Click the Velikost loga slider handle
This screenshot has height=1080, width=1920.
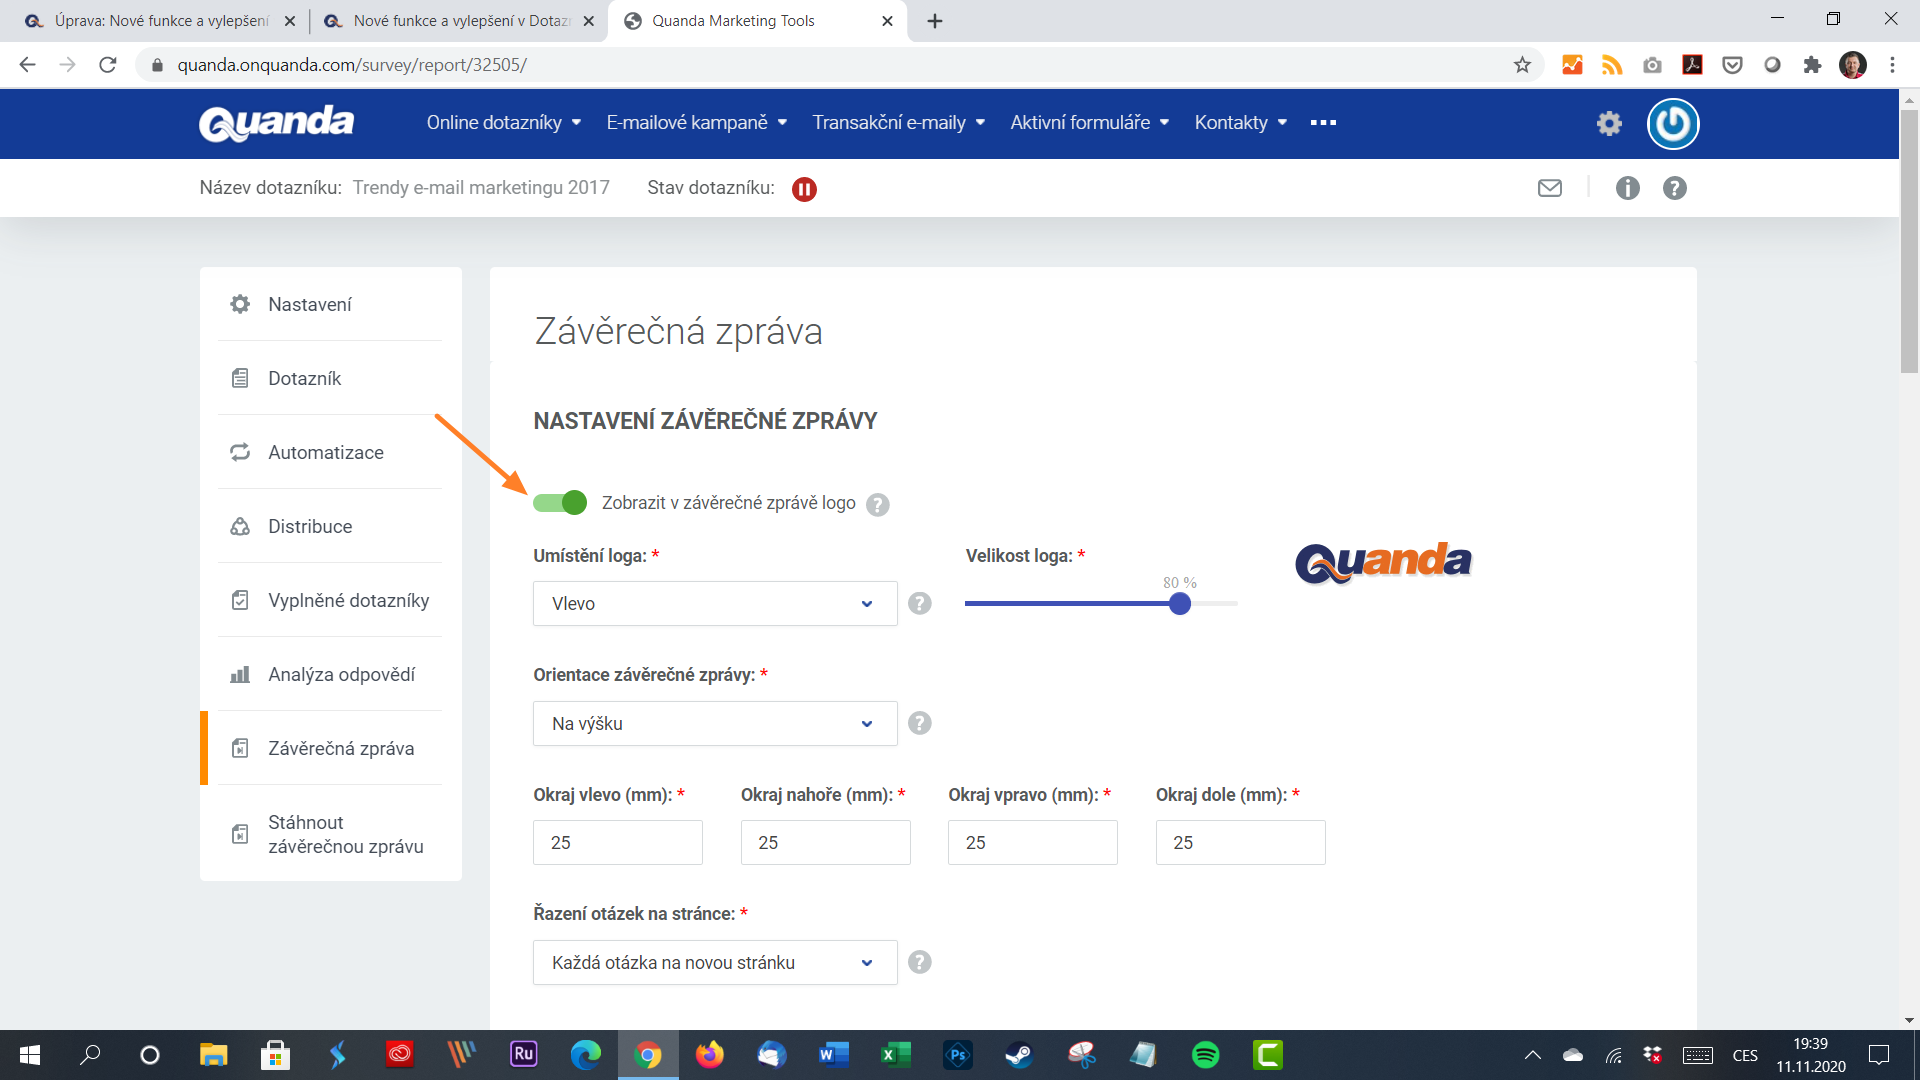click(x=1180, y=603)
